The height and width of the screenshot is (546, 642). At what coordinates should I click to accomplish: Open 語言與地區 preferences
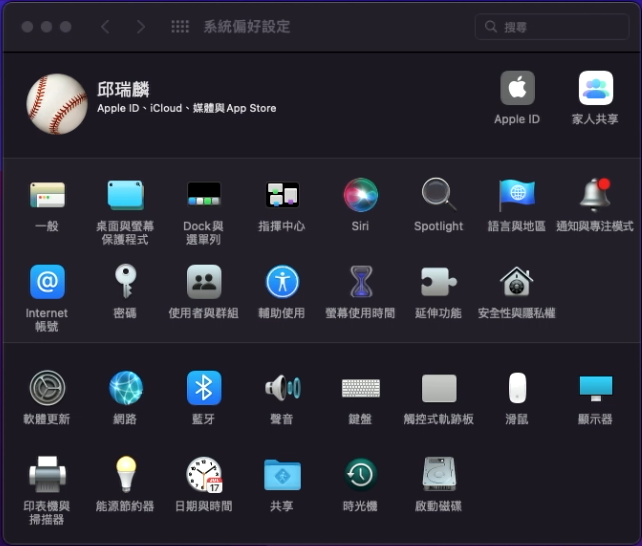click(x=517, y=195)
